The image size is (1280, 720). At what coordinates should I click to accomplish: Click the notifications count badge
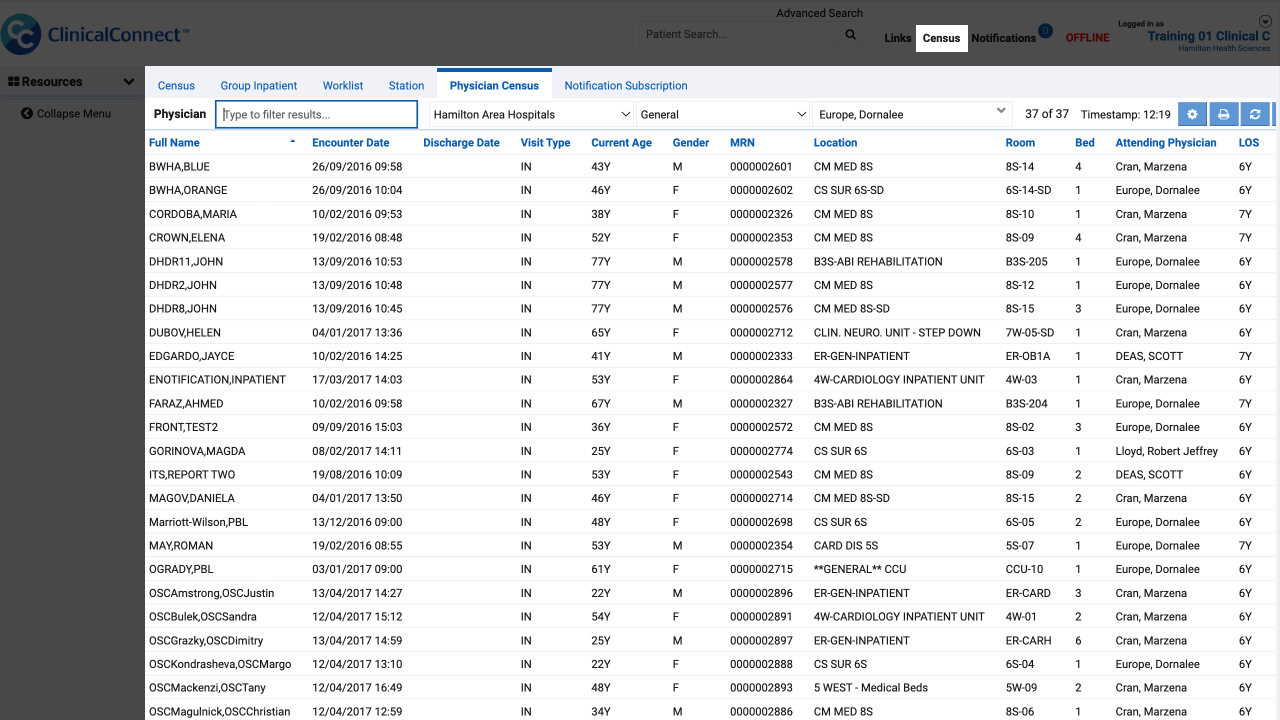(x=1045, y=31)
